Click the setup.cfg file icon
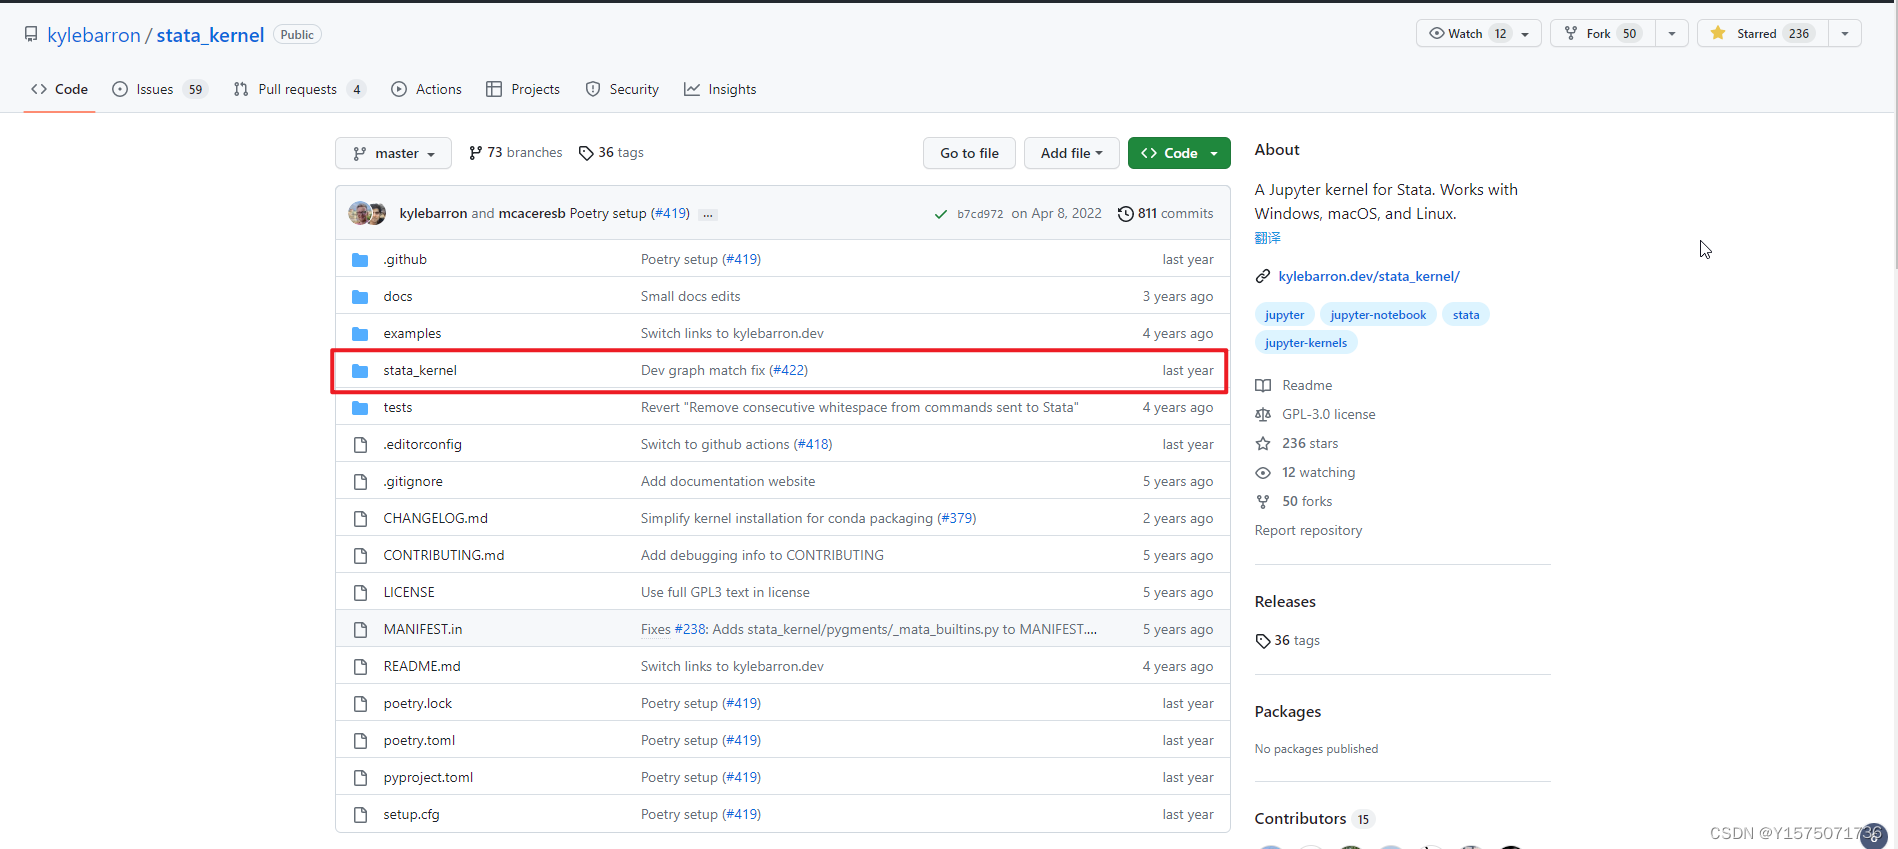1898x849 pixels. tap(360, 815)
